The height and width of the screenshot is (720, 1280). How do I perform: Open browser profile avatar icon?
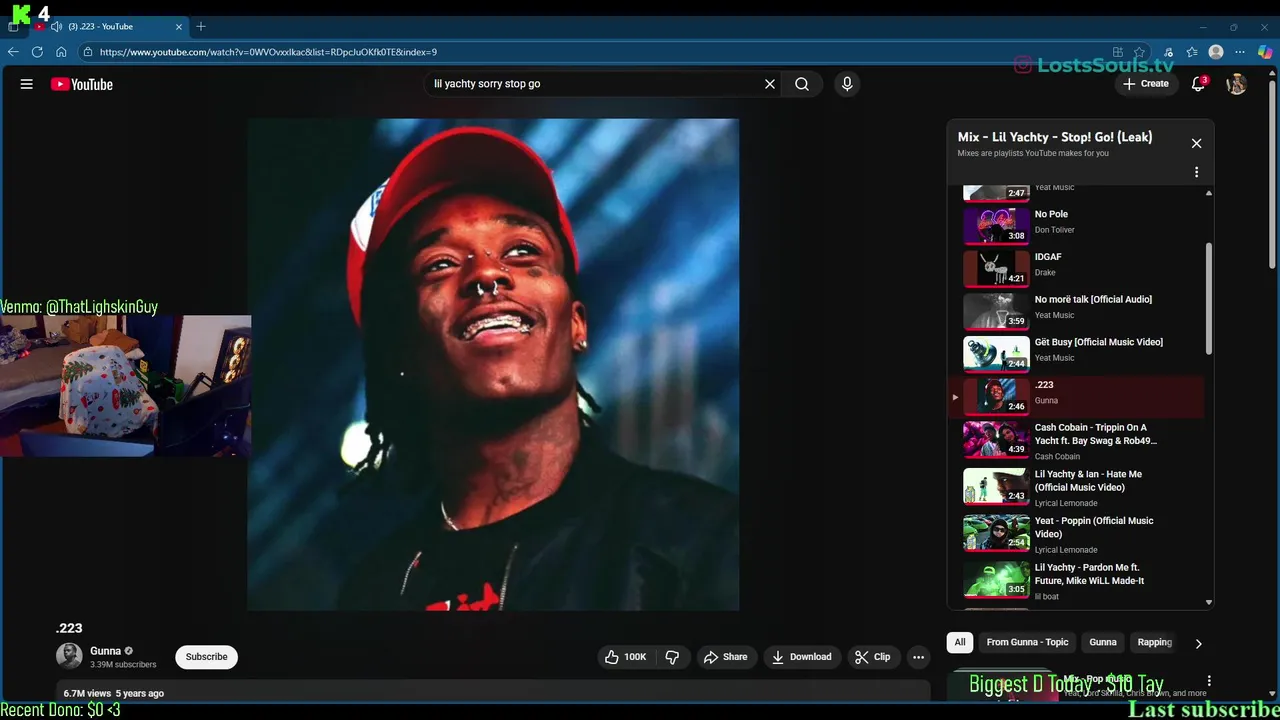1216,52
